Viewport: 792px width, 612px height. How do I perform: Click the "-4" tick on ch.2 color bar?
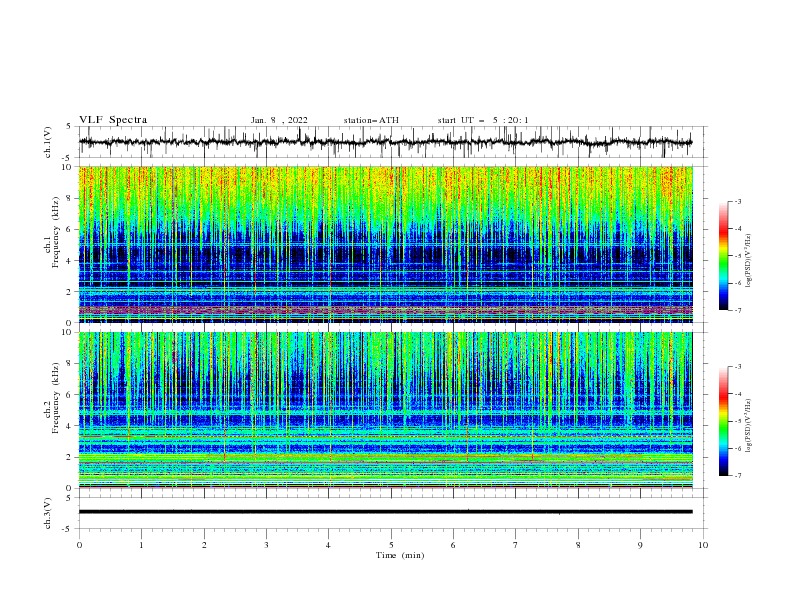point(737,394)
